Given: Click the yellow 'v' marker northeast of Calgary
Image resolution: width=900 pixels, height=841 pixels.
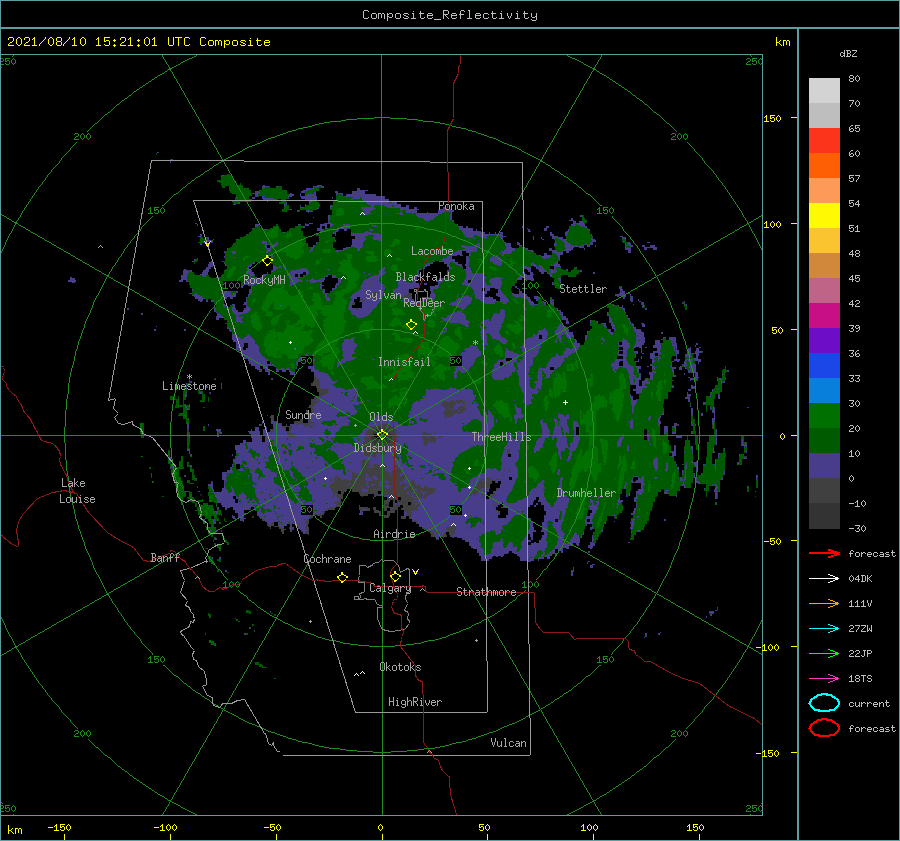Looking at the screenshot, I should click(415, 572).
